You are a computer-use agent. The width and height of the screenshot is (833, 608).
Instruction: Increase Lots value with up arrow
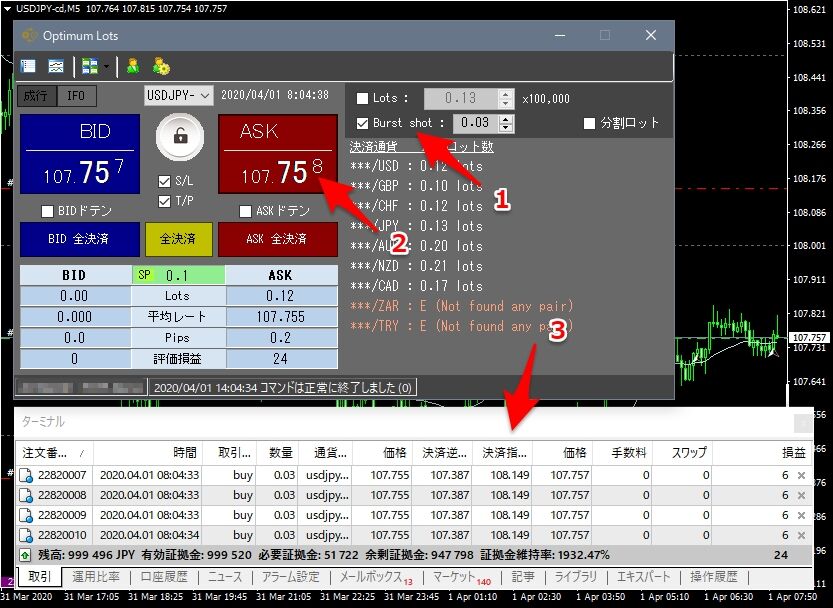tap(506, 94)
